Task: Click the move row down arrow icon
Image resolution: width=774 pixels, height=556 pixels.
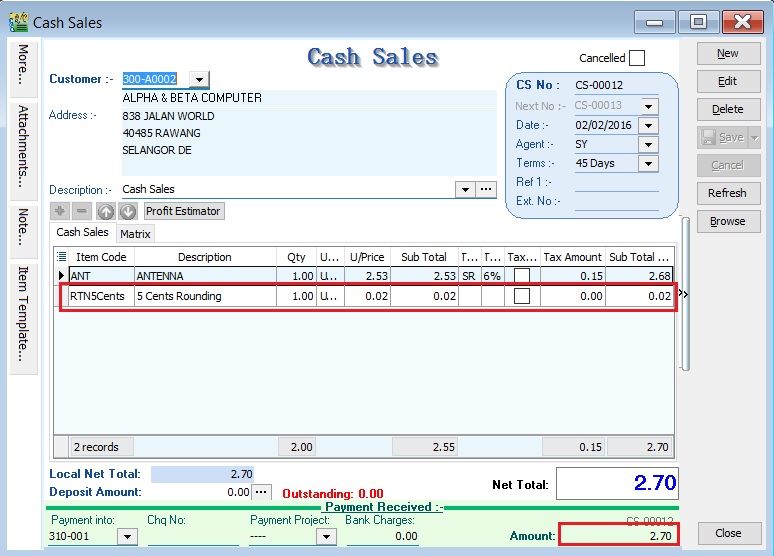Action: 128,211
